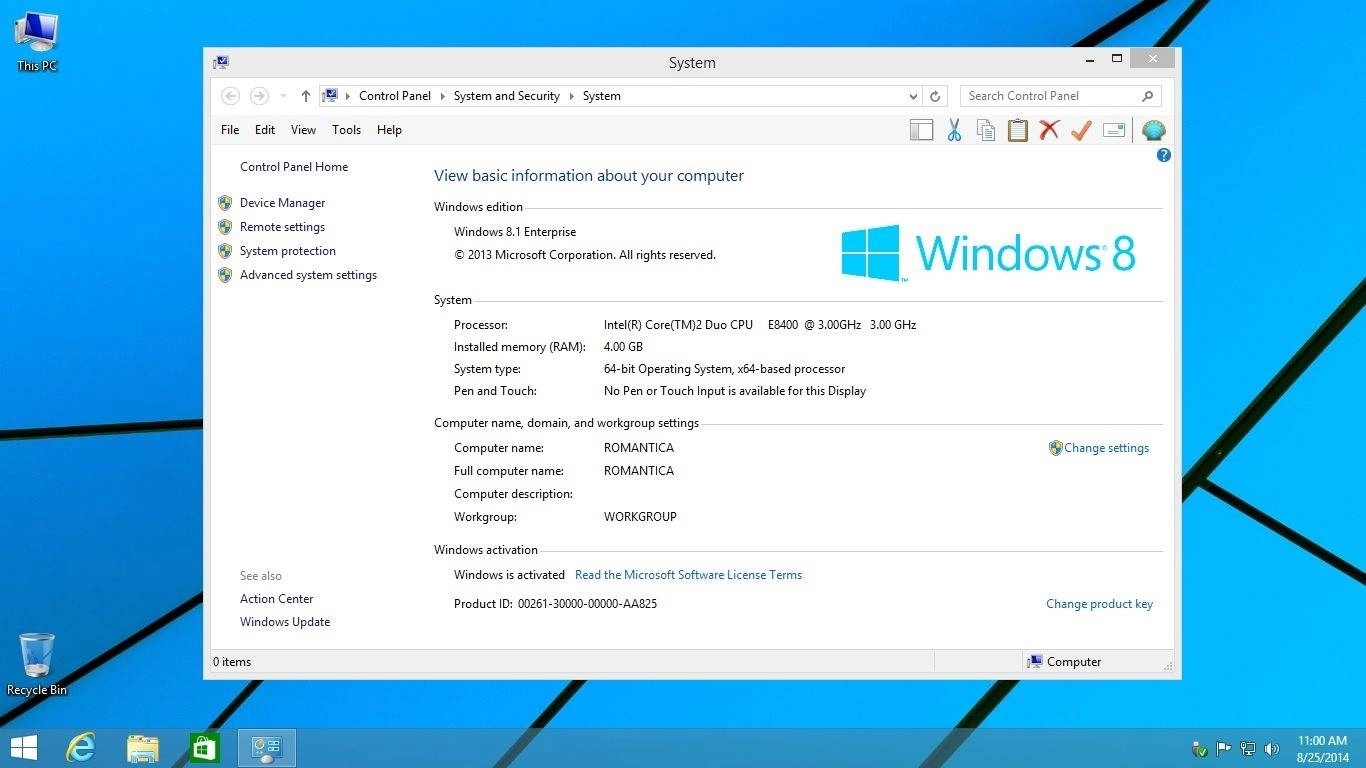Image resolution: width=1366 pixels, height=768 pixels.
Task: Open System protection link
Action: pos(288,251)
